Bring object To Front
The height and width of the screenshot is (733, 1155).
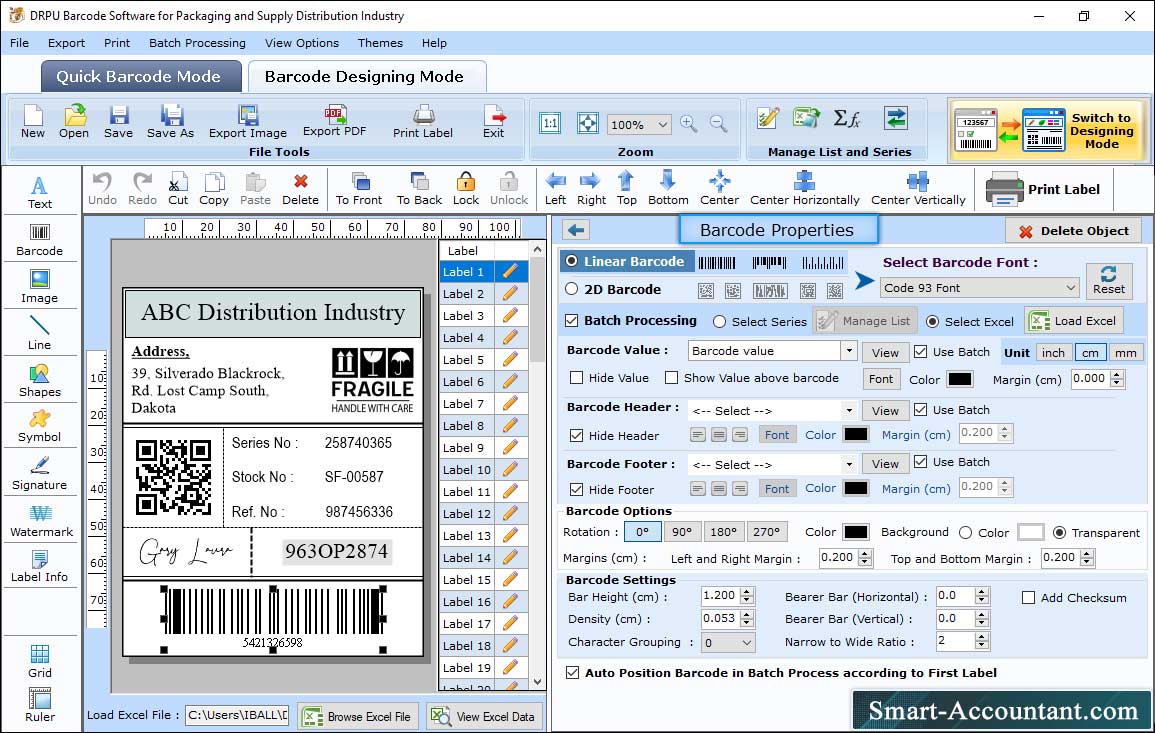tap(359, 189)
